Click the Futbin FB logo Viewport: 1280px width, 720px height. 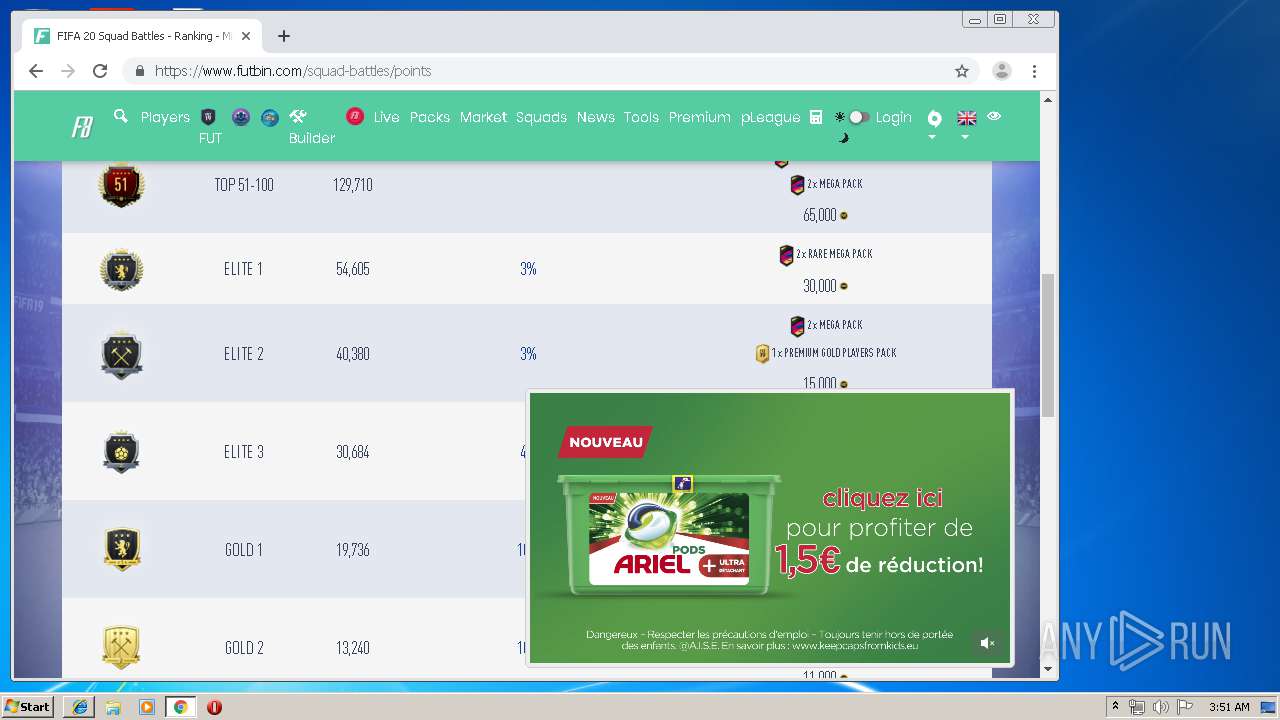point(82,127)
